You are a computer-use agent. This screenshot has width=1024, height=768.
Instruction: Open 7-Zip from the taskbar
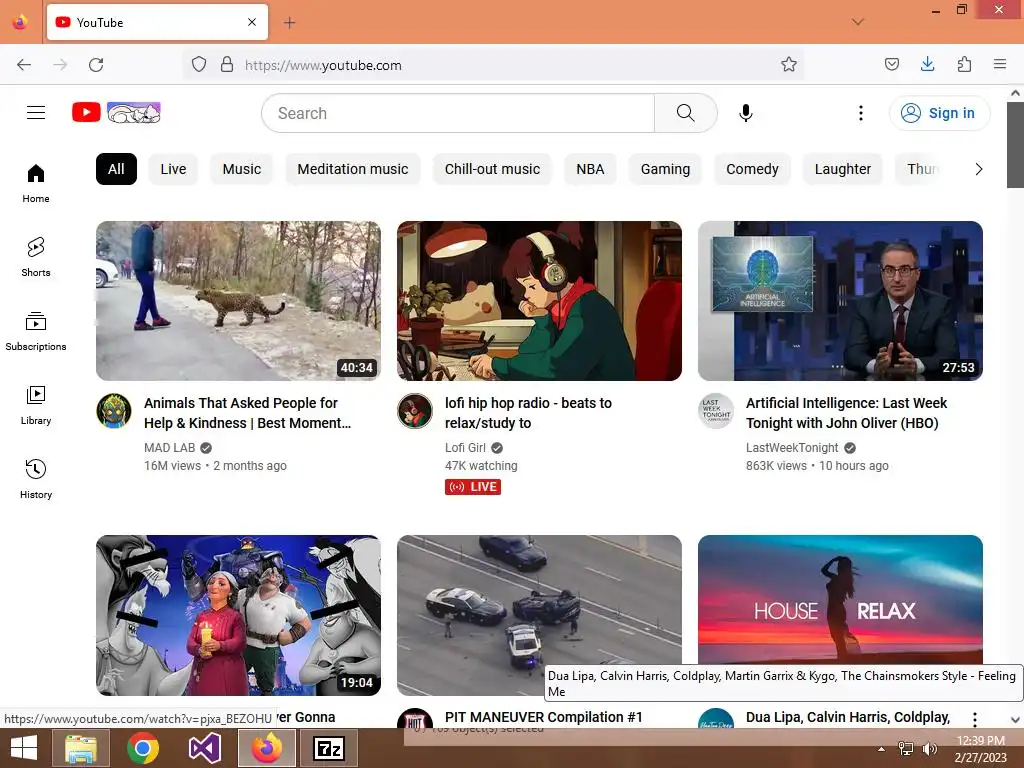pyautogui.click(x=328, y=748)
